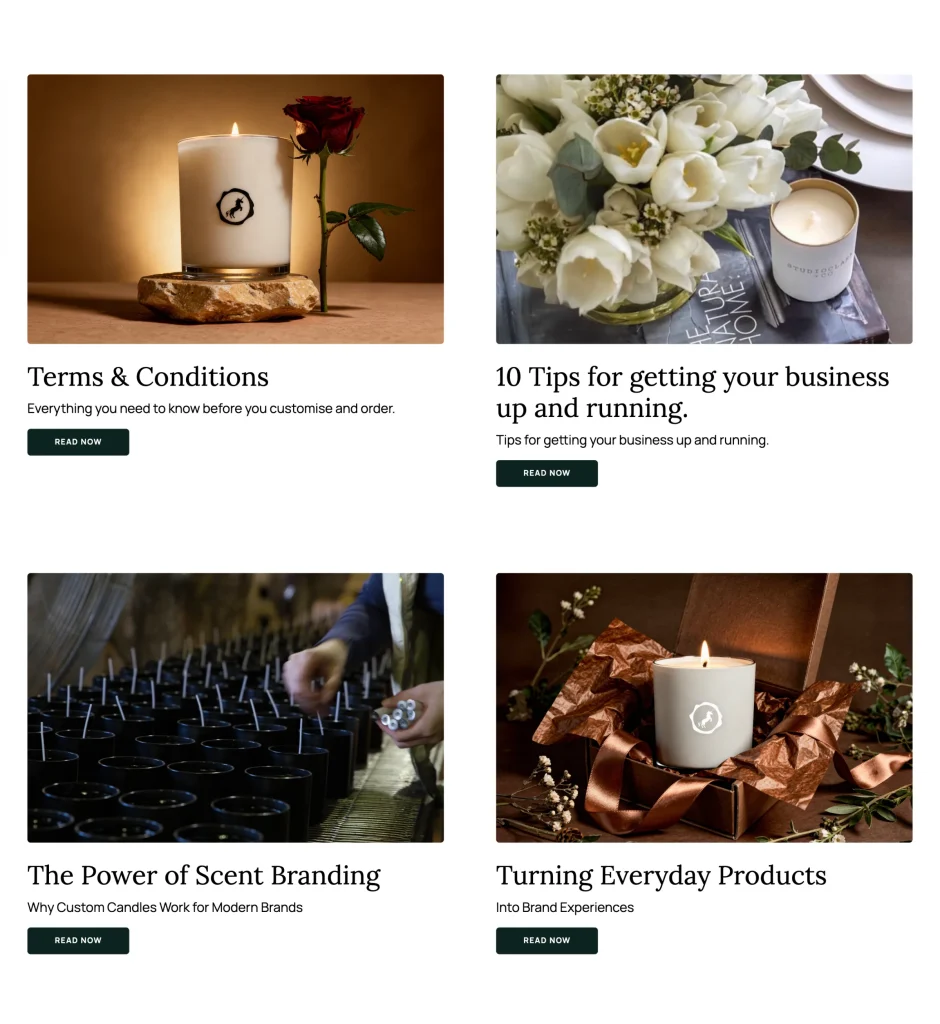This screenshot has width=940, height=1024.
Task: Click the 'Into Brand Experiences' subtitle
Action: pyautogui.click(x=565, y=908)
